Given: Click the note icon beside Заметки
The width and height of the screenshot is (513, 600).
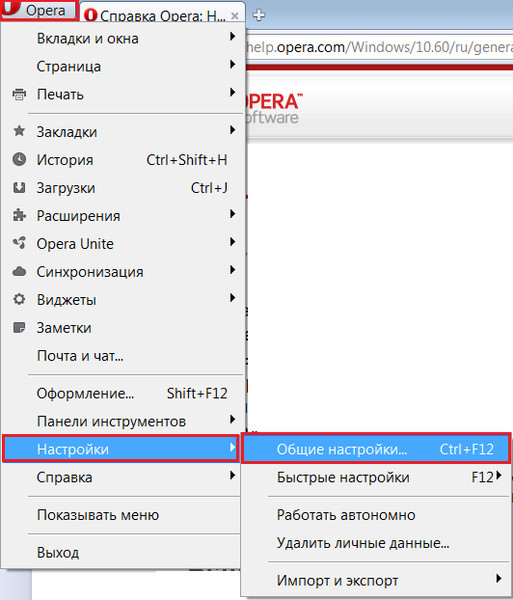Looking at the screenshot, I should pos(19,328).
